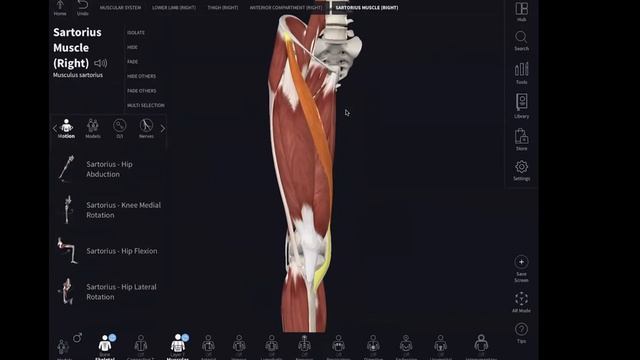The width and height of the screenshot is (640, 360).
Task: Click HIDE option
Action: pyautogui.click(x=132, y=47)
